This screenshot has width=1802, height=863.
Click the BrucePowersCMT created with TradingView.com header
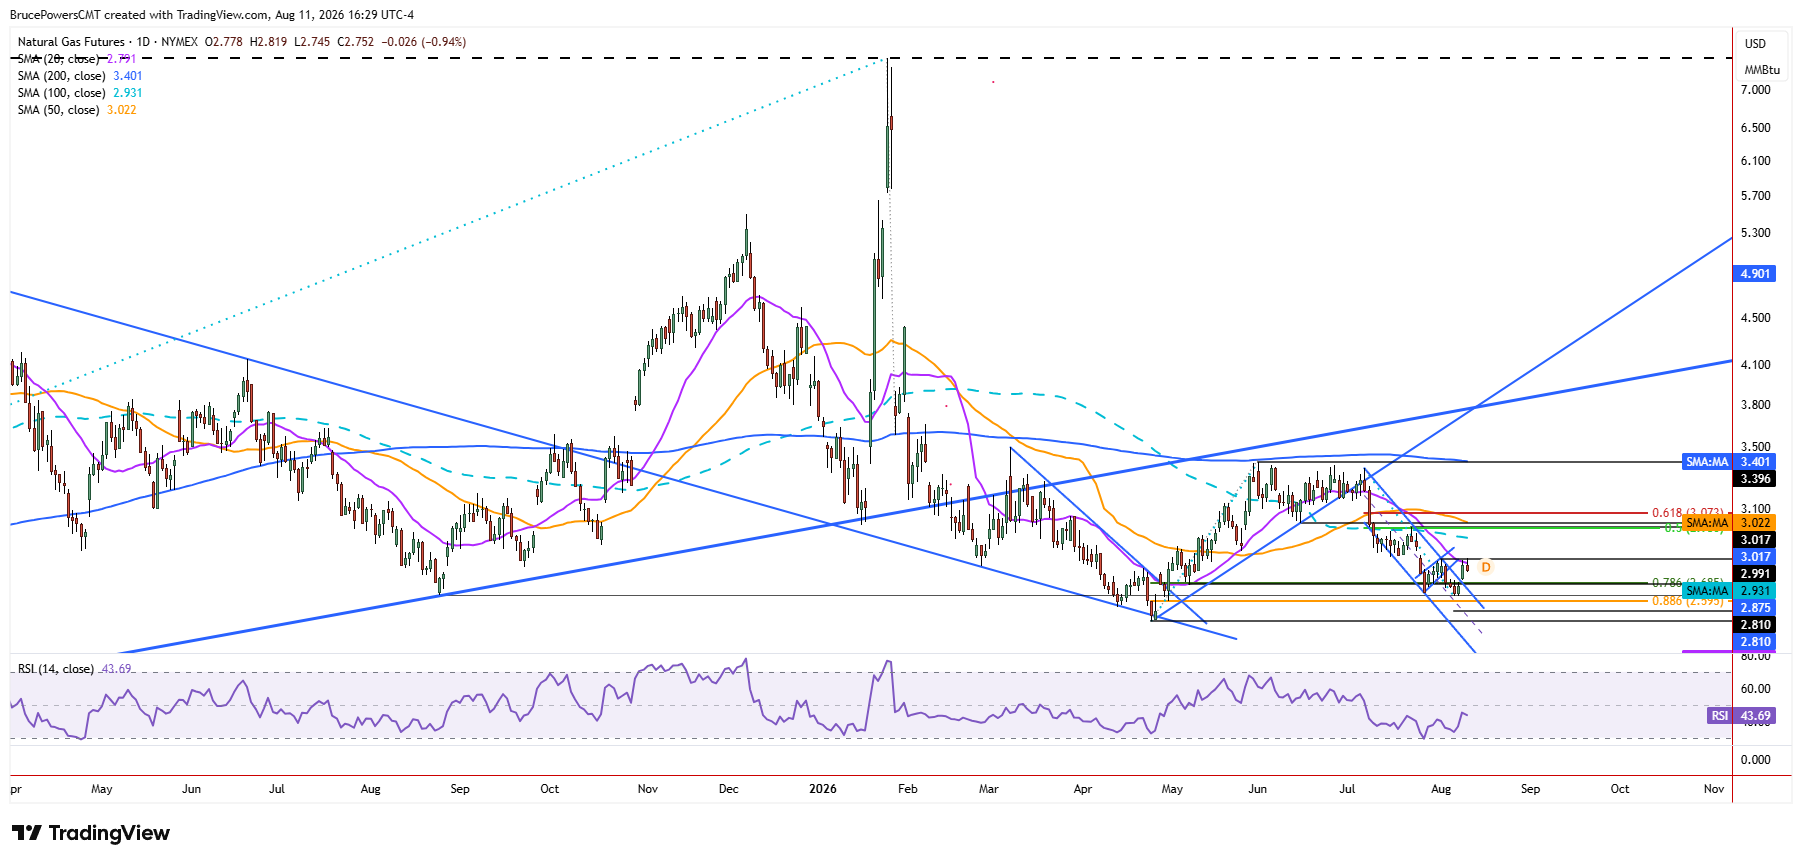click(212, 15)
